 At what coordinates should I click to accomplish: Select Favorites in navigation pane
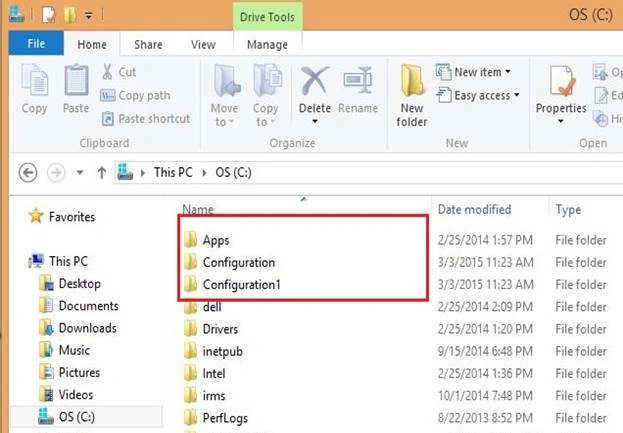click(62, 216)
